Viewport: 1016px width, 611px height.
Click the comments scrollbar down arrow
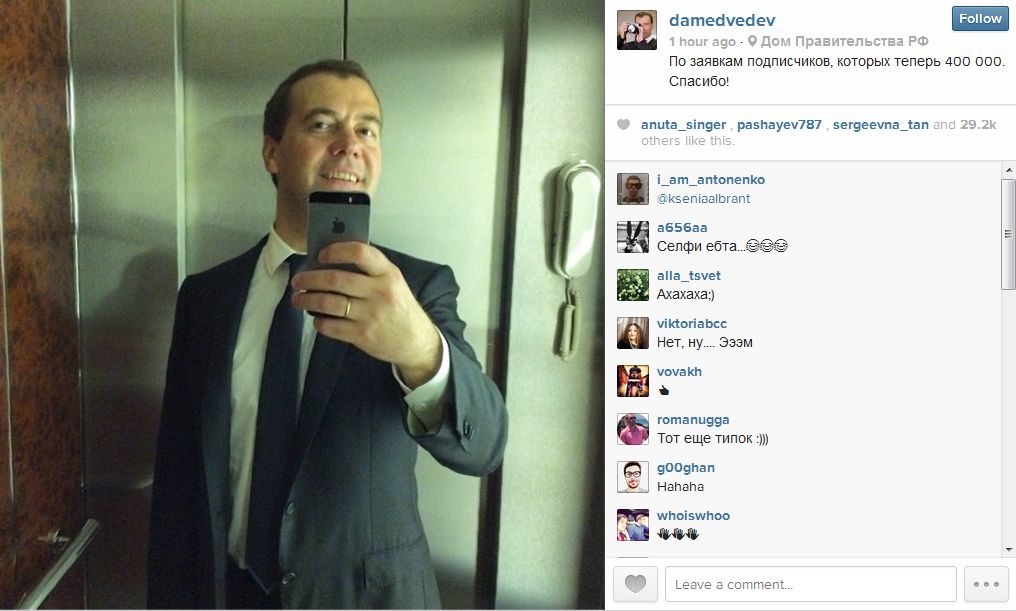pyautogui.click(x=1008, y=549)
